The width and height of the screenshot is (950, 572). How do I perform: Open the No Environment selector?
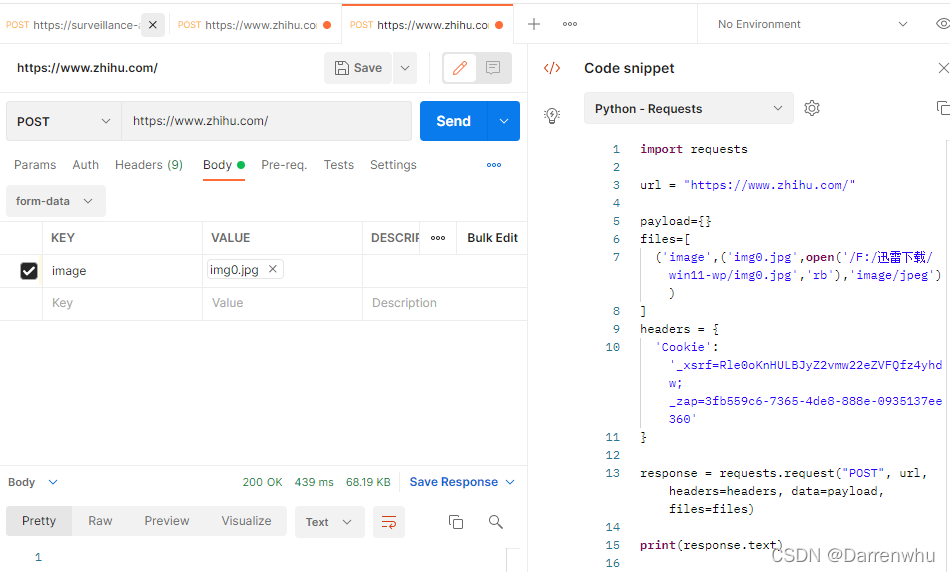pyautogui.click(x=812, y=24)
